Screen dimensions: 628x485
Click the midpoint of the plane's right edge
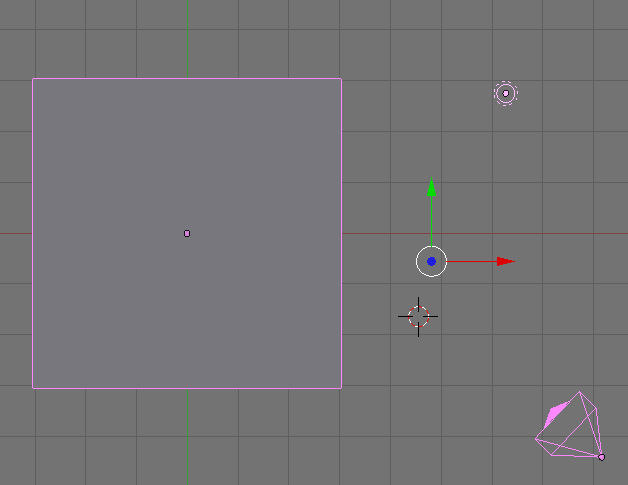click(x=341, y=233)
